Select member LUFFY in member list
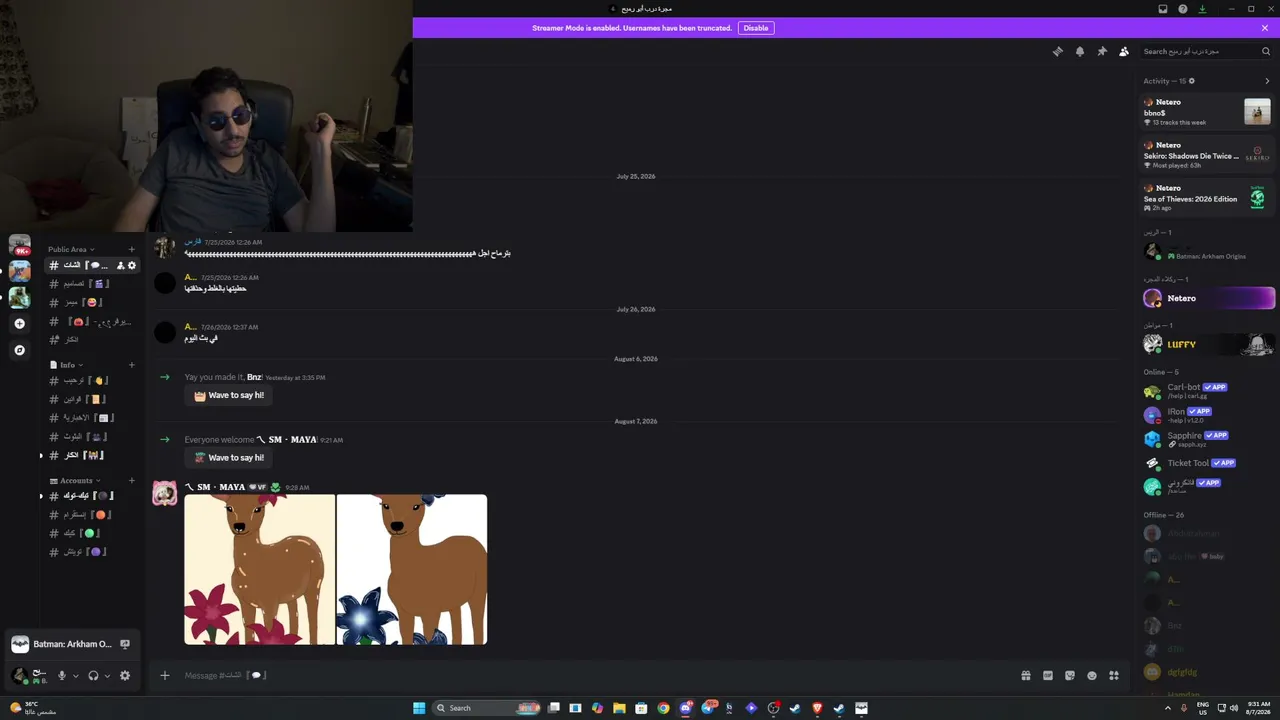 pos(1208,344)
